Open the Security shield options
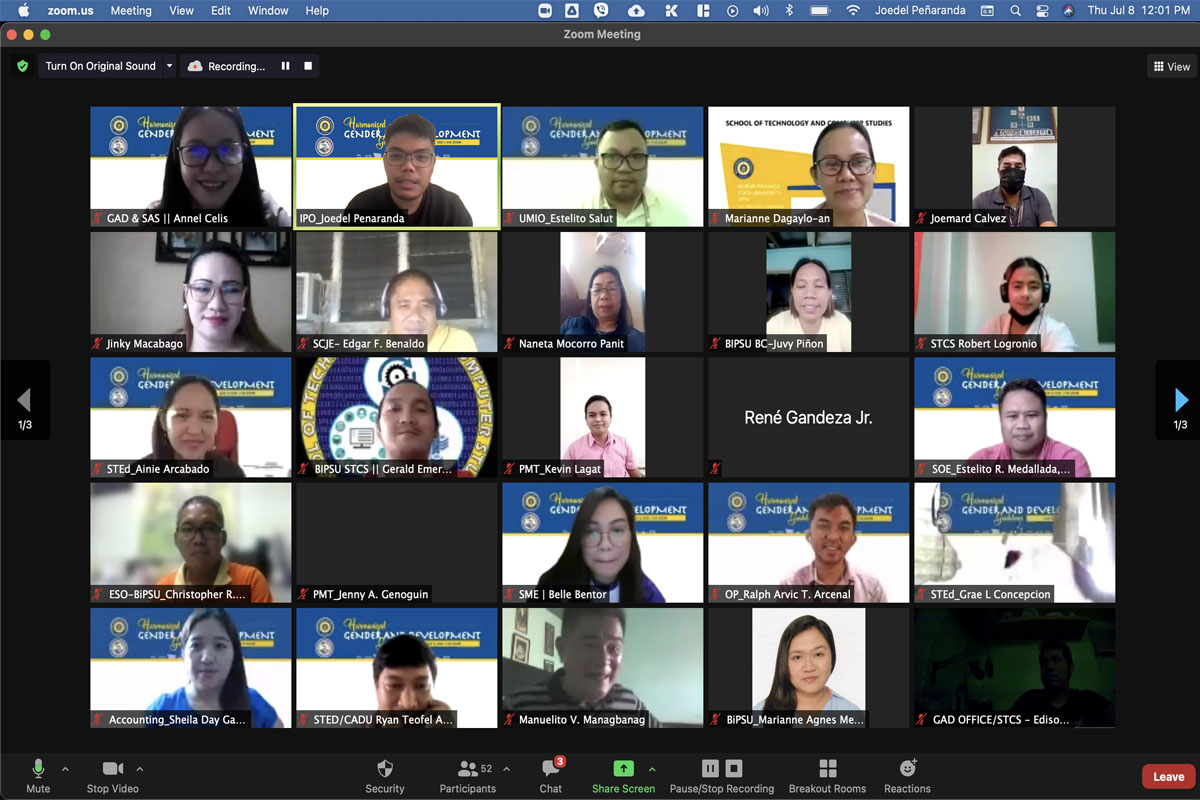 [384, 775]
